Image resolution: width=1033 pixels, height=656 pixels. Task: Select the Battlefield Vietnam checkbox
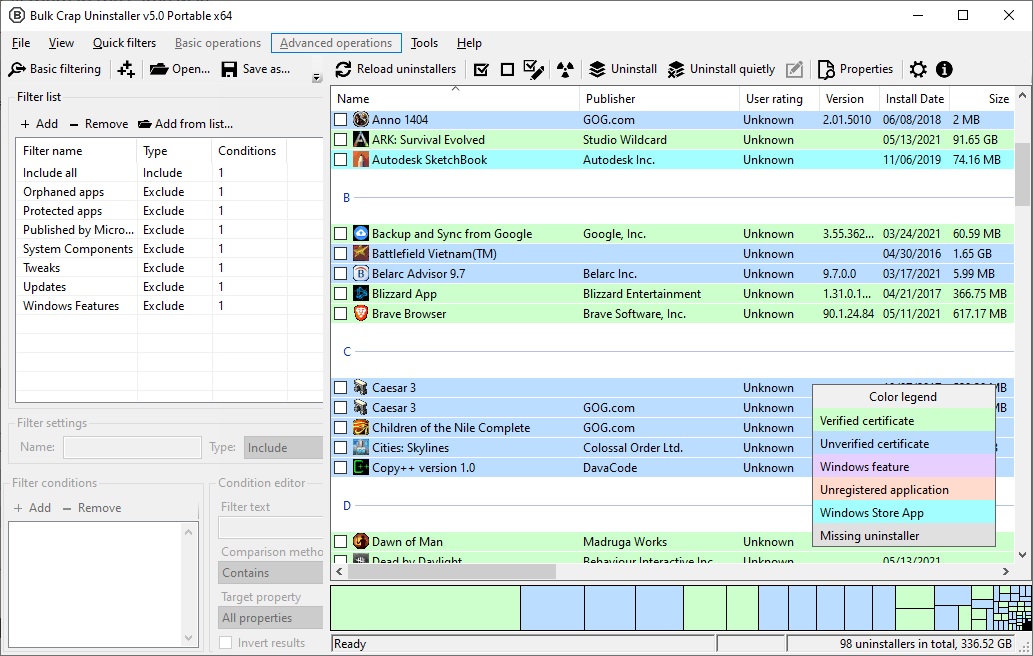340,254
